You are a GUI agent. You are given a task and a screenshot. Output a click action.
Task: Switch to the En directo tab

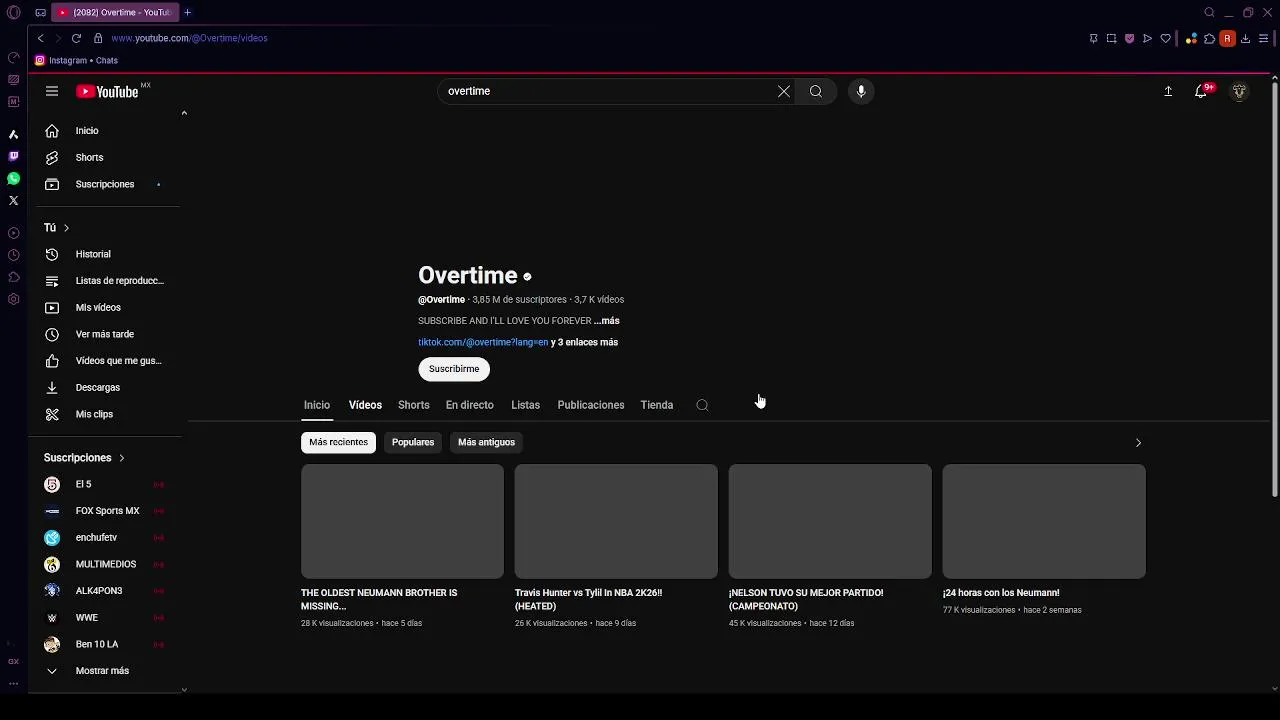pyautogui.click(x=469, y=405)
